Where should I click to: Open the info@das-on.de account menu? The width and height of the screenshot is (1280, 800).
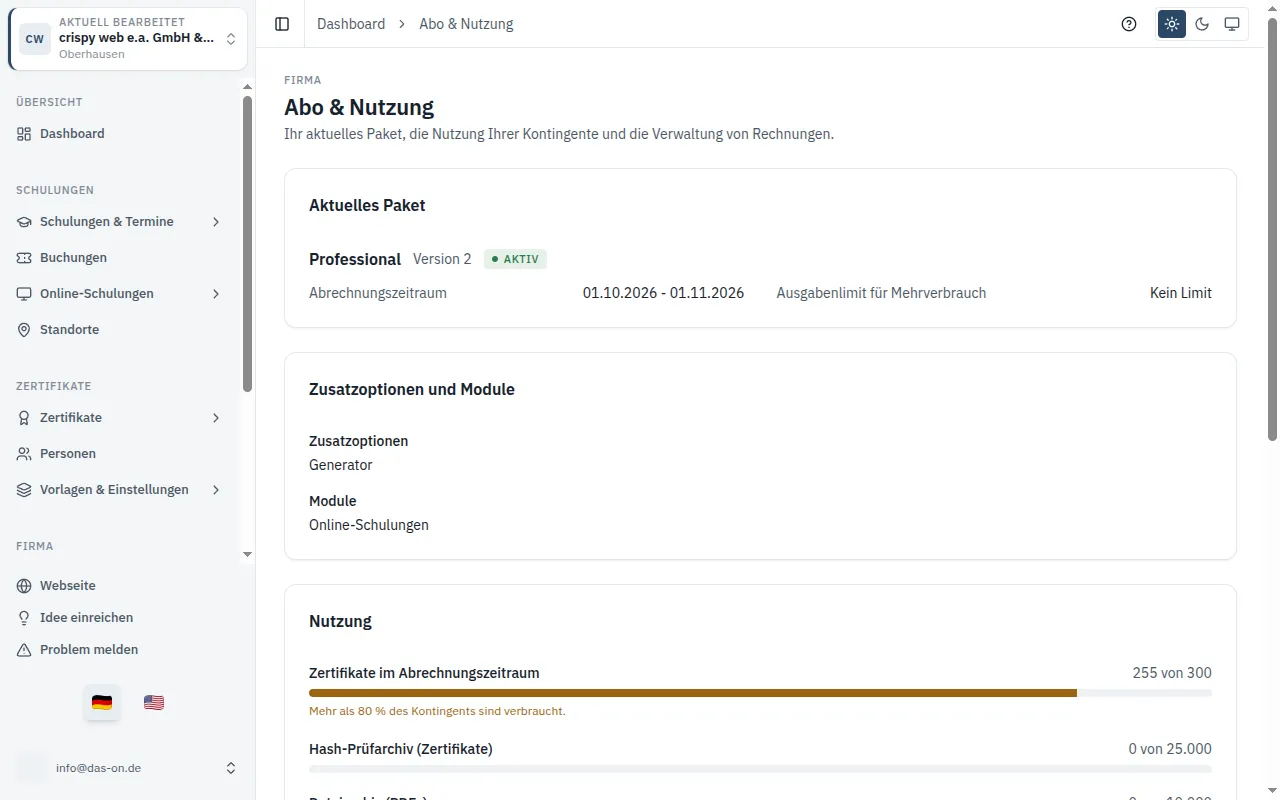128,768
